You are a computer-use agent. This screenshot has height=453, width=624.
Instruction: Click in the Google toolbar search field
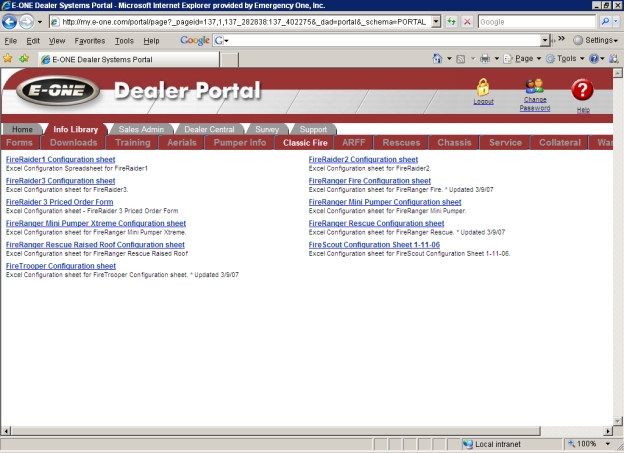382,40
